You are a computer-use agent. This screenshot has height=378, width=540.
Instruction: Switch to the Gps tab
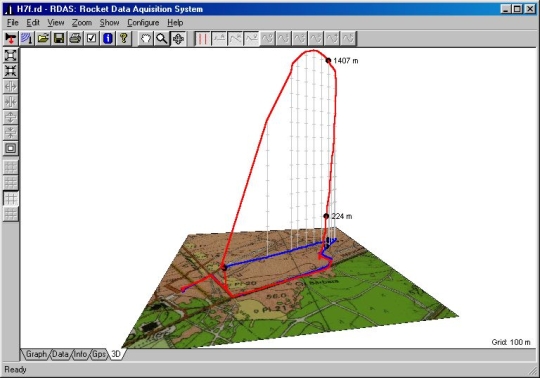[99, 354]
